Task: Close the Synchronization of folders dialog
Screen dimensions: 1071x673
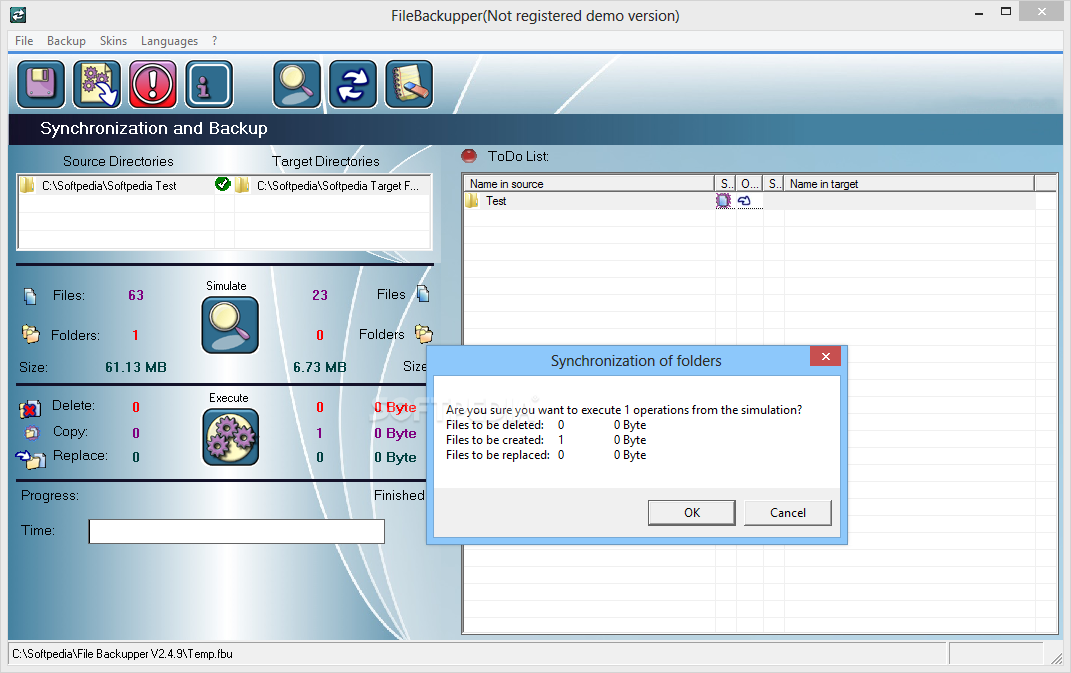Action: (x=826, y=357)
